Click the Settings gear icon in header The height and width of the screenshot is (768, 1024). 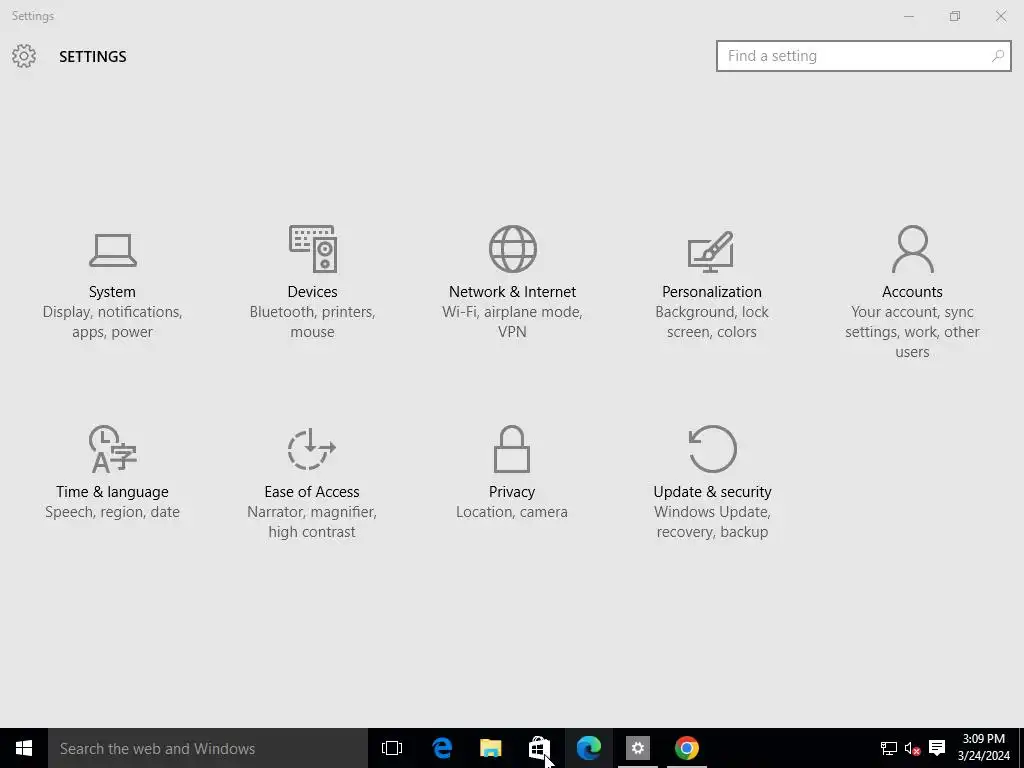tap(24, 56)
